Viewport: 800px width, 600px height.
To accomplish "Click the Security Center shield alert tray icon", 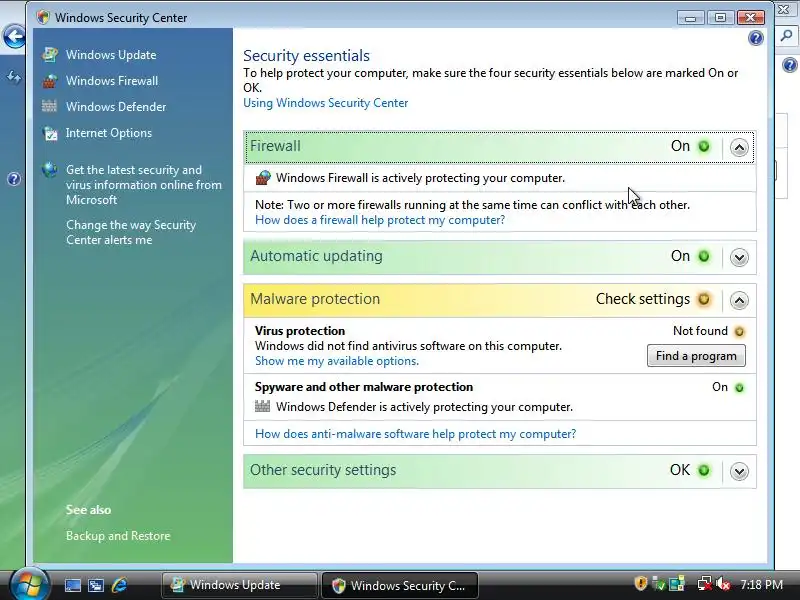I will tap(641, 583).
